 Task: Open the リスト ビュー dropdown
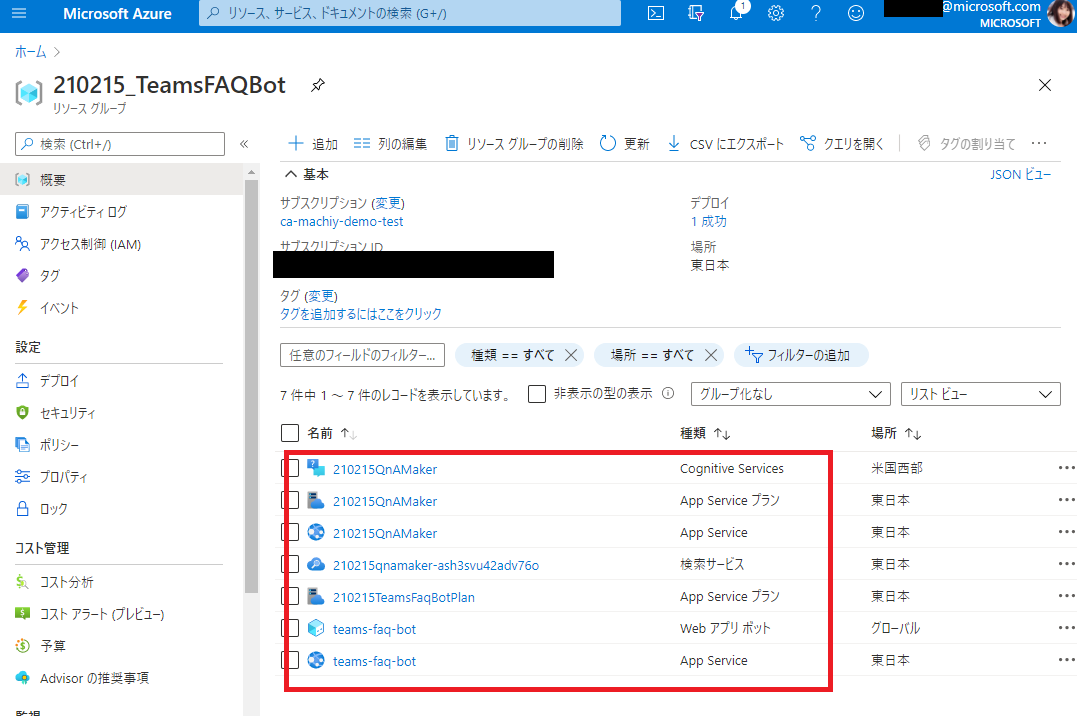(980, 393)
